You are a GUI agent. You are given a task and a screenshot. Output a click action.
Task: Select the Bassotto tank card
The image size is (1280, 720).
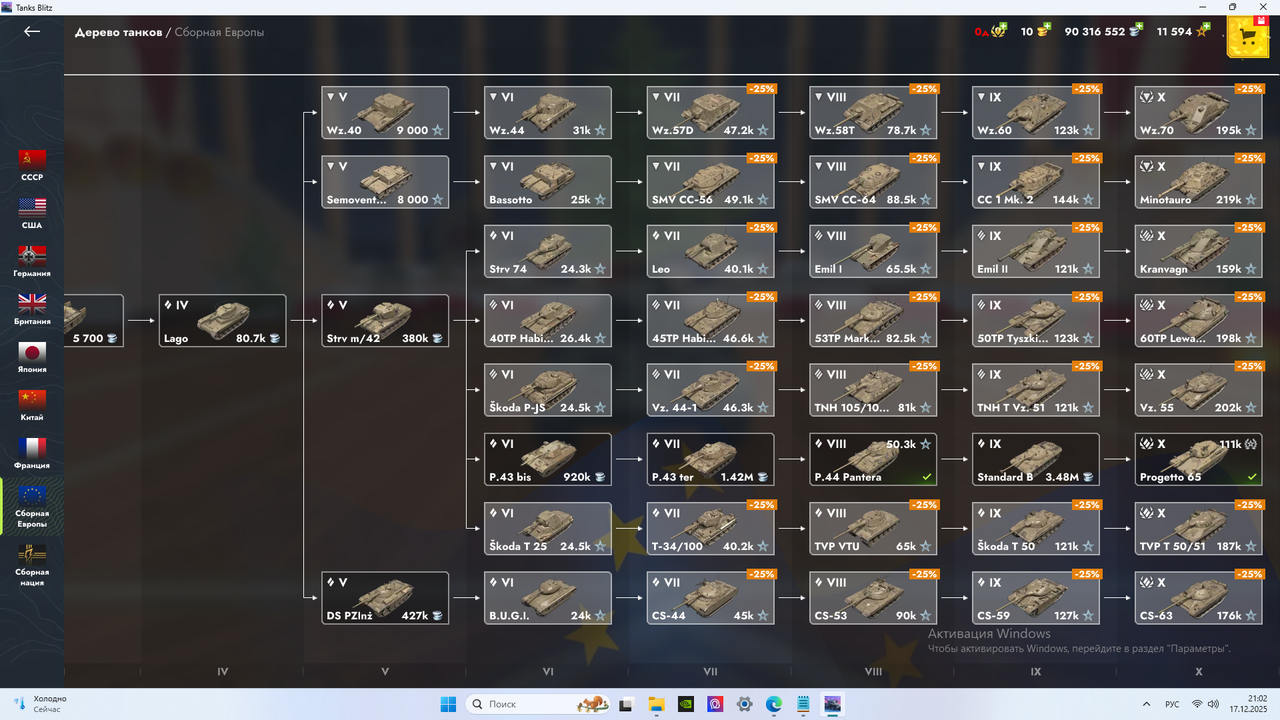click(548, 182)
